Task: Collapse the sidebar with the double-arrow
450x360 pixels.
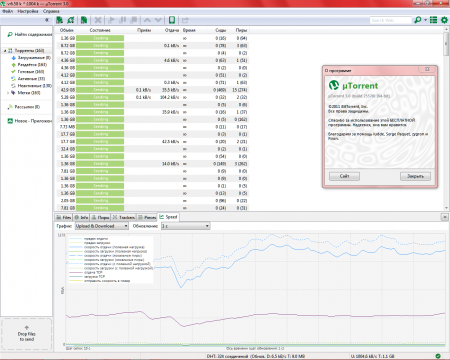Action: (47, 20)
